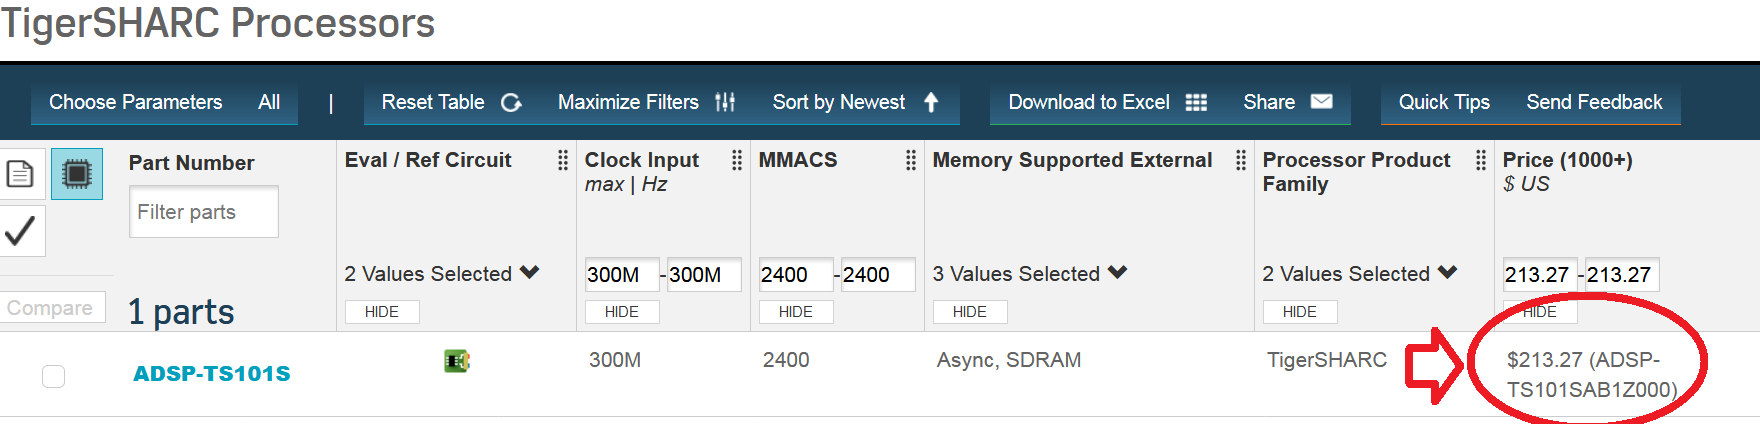Hide the Clock Input column
1760x424 pixels.
click(622, 312)
